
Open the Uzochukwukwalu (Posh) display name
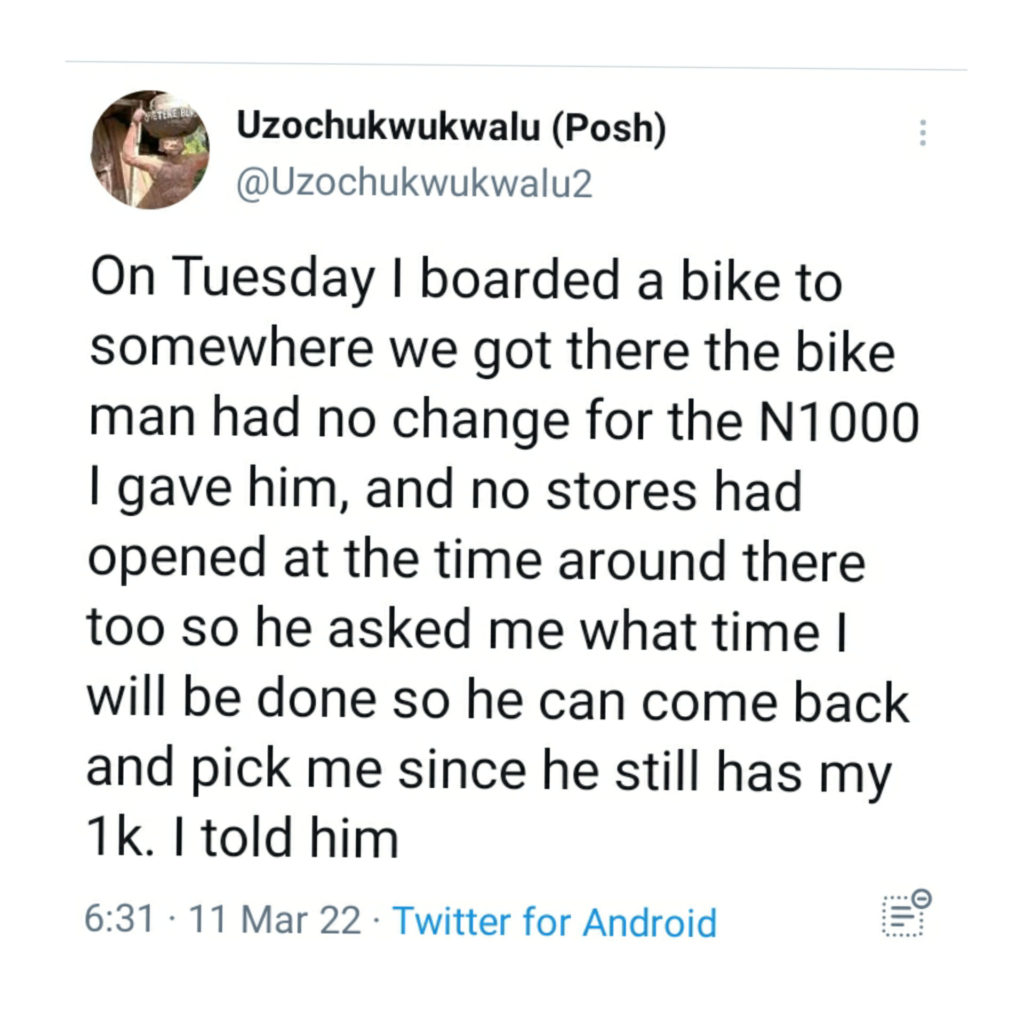(x=451, y=127)
